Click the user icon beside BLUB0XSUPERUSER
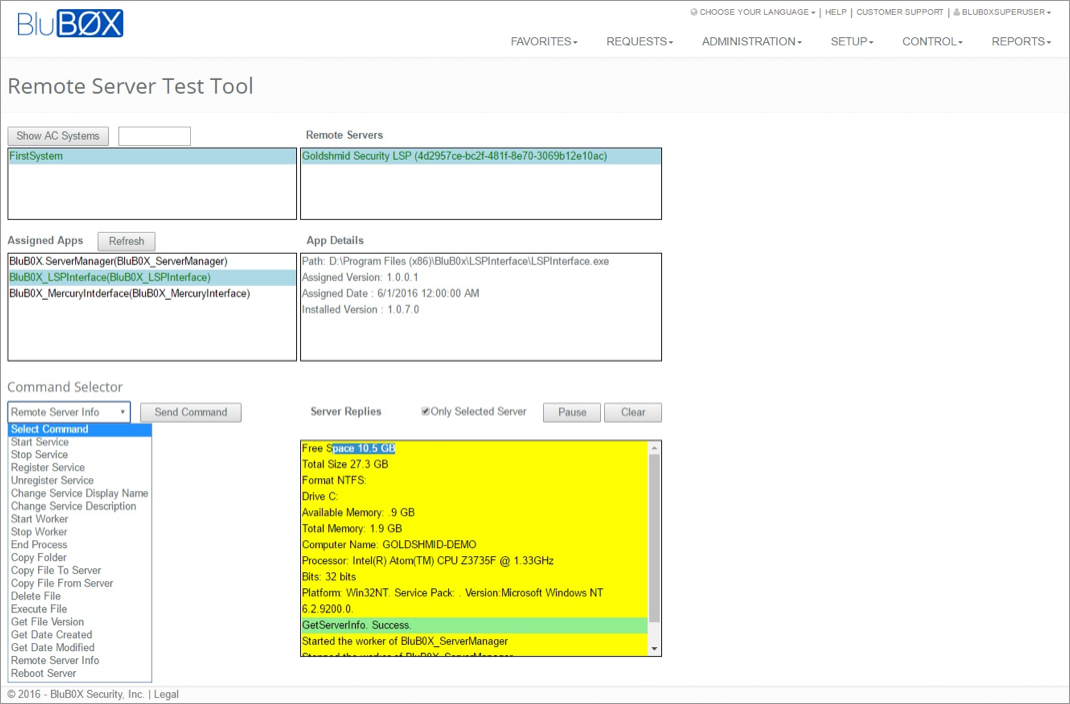Viewport: 1070px width, 704px height. click(x=956, y=13)
